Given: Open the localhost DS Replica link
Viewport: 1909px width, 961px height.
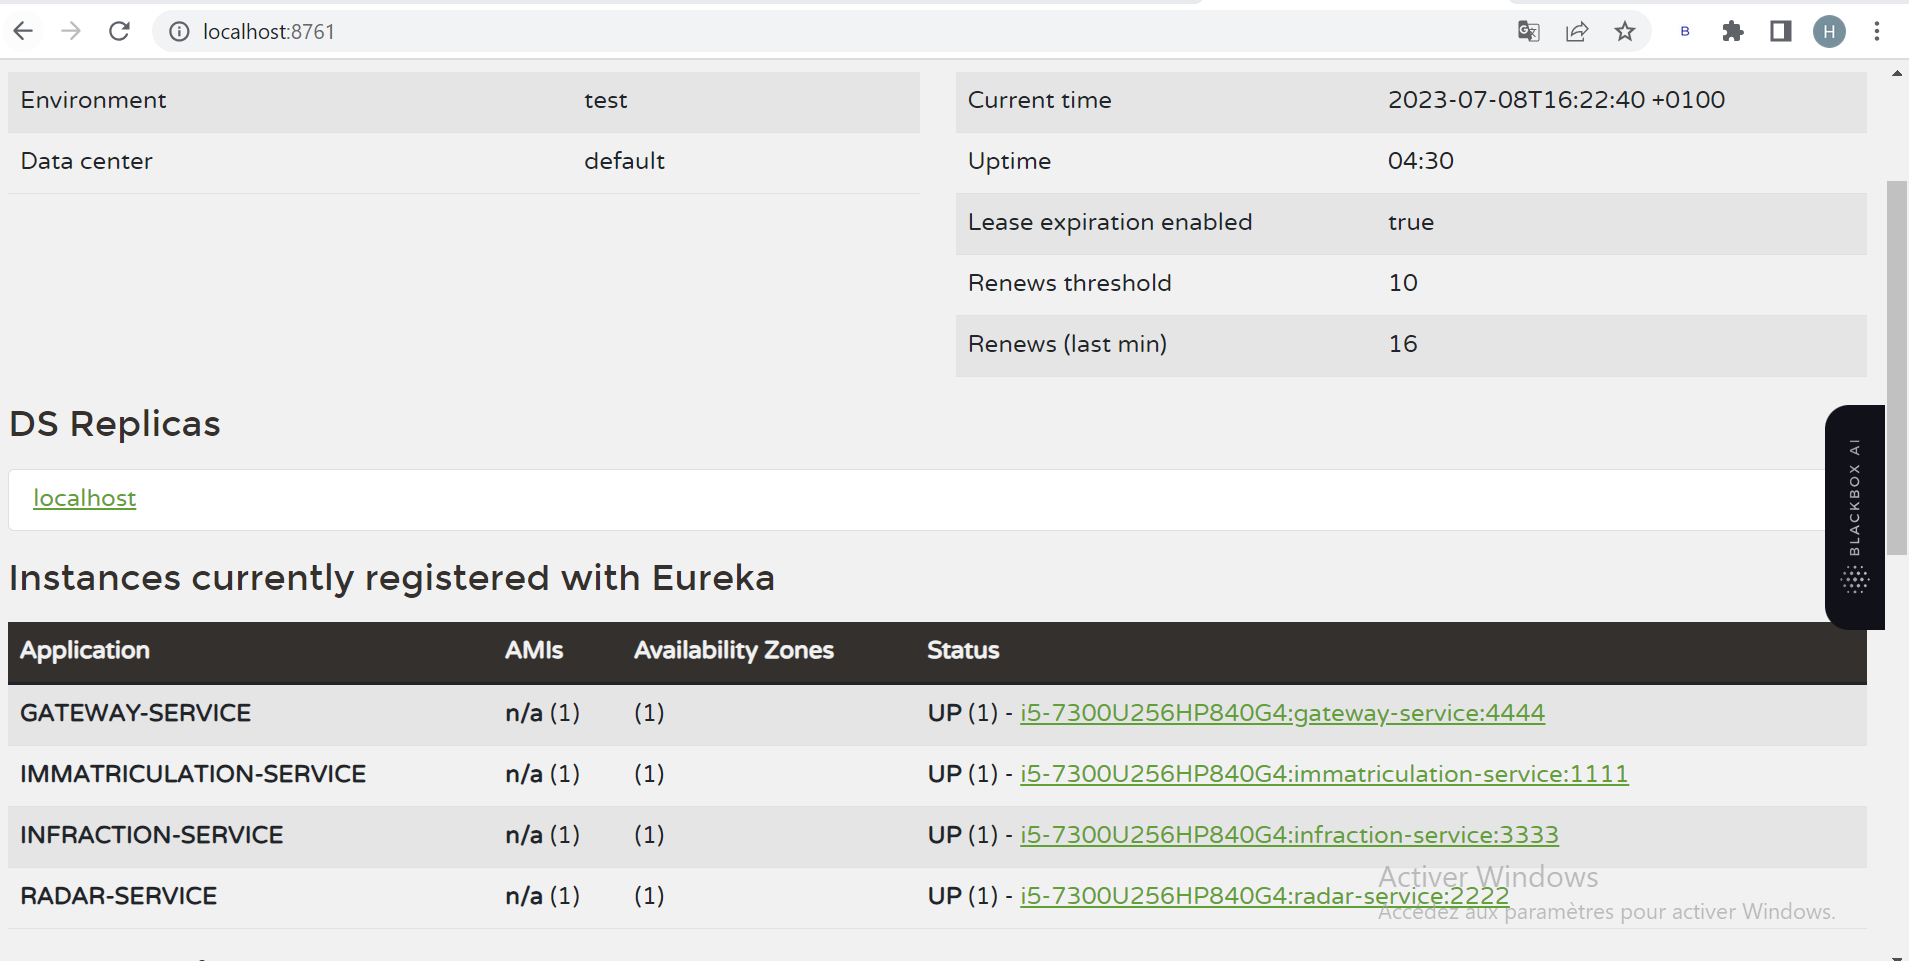Looking at the screenshot, I should pyautogui.click(x=84, y=497).
